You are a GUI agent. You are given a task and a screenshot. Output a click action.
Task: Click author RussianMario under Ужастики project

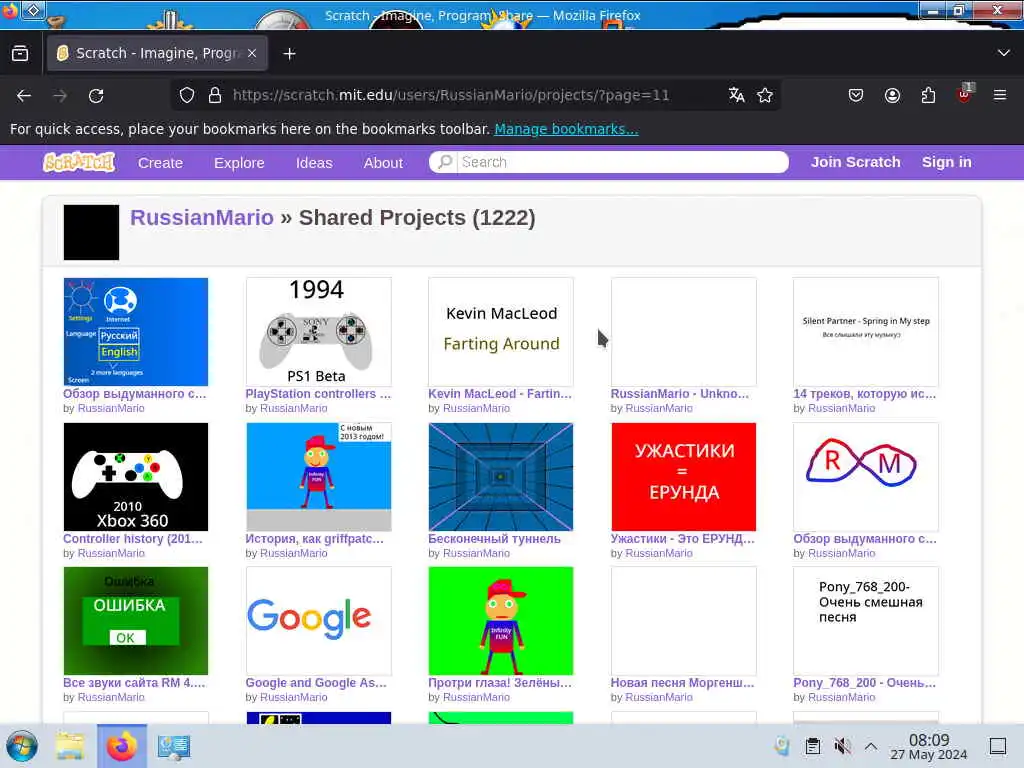tap(659, 553)
